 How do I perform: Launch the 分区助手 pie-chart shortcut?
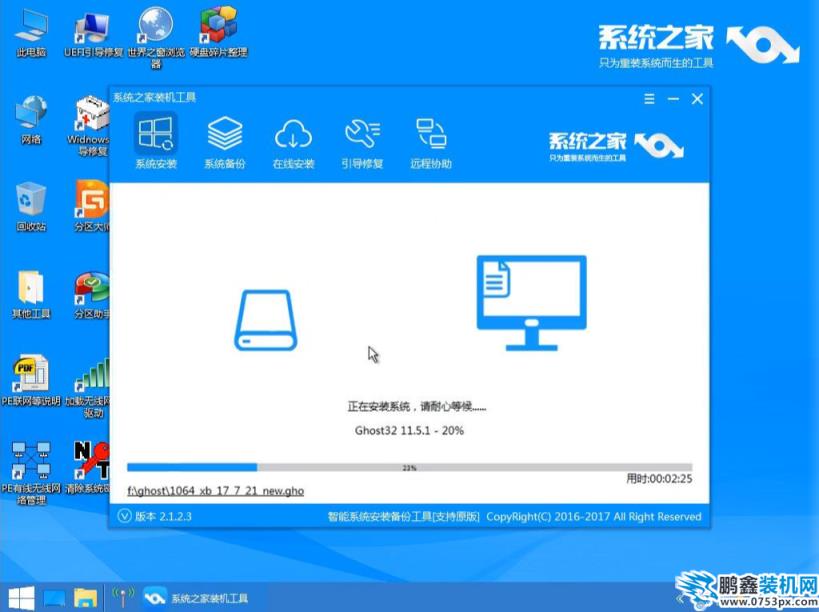(x=92, y=294)
